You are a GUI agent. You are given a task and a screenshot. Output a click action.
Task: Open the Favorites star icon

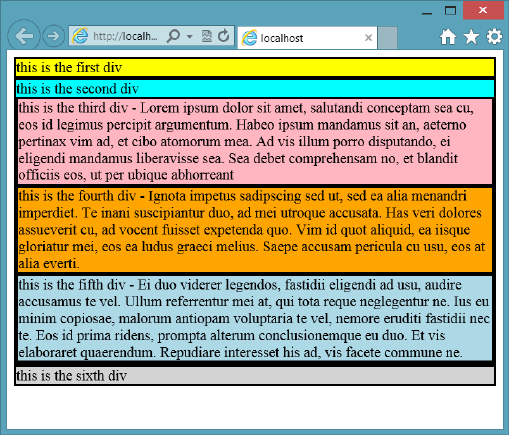point(471,37)
